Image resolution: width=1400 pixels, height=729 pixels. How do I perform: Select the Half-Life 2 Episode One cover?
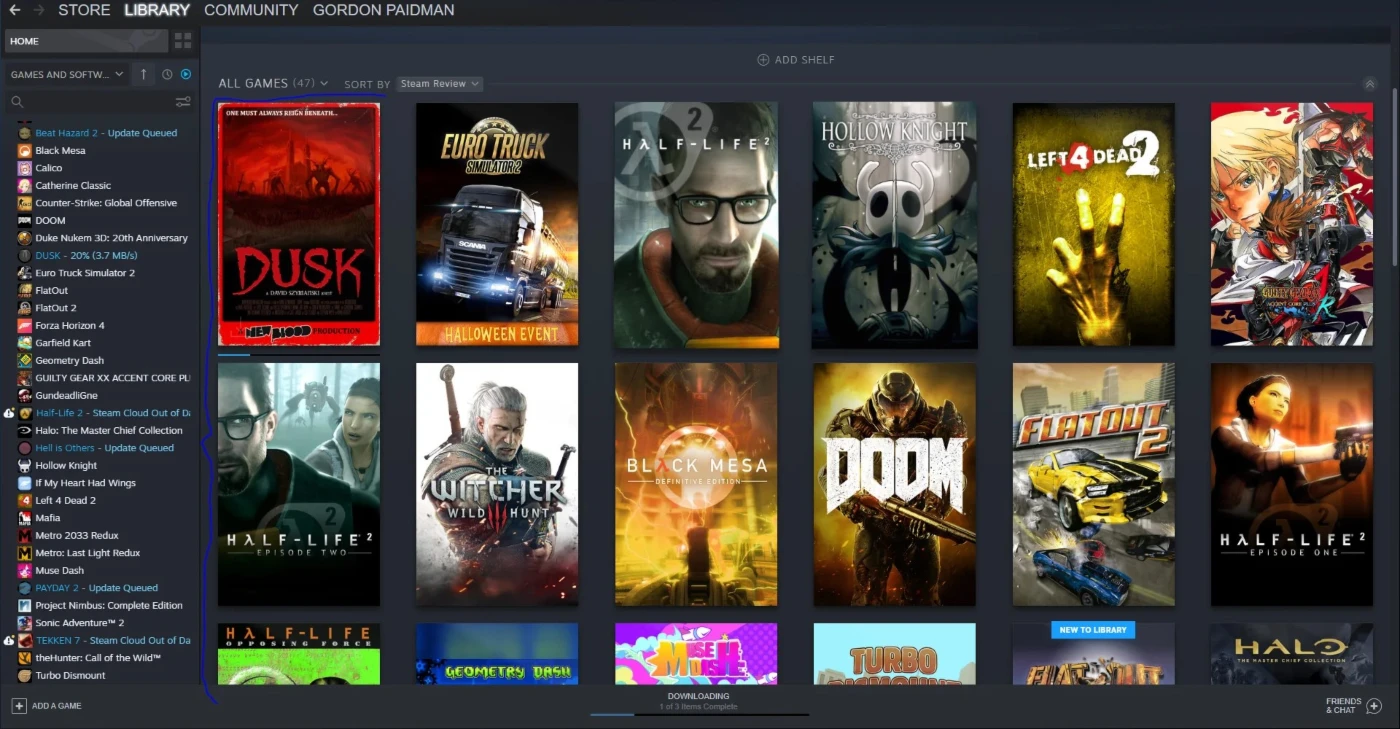tap(1291, 484)
